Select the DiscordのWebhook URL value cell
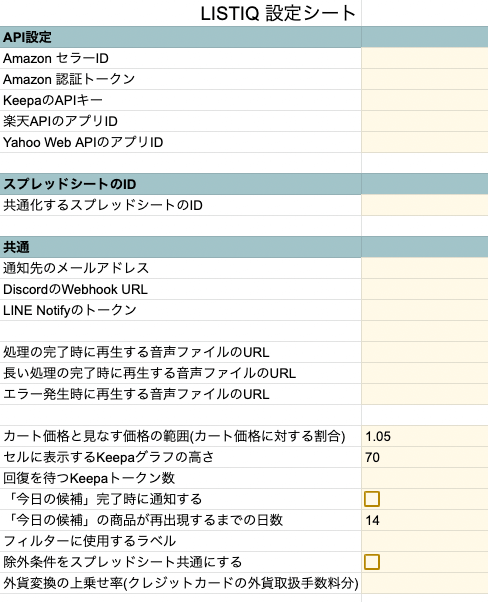Viewport: 488px width, 602px height. 425,289
